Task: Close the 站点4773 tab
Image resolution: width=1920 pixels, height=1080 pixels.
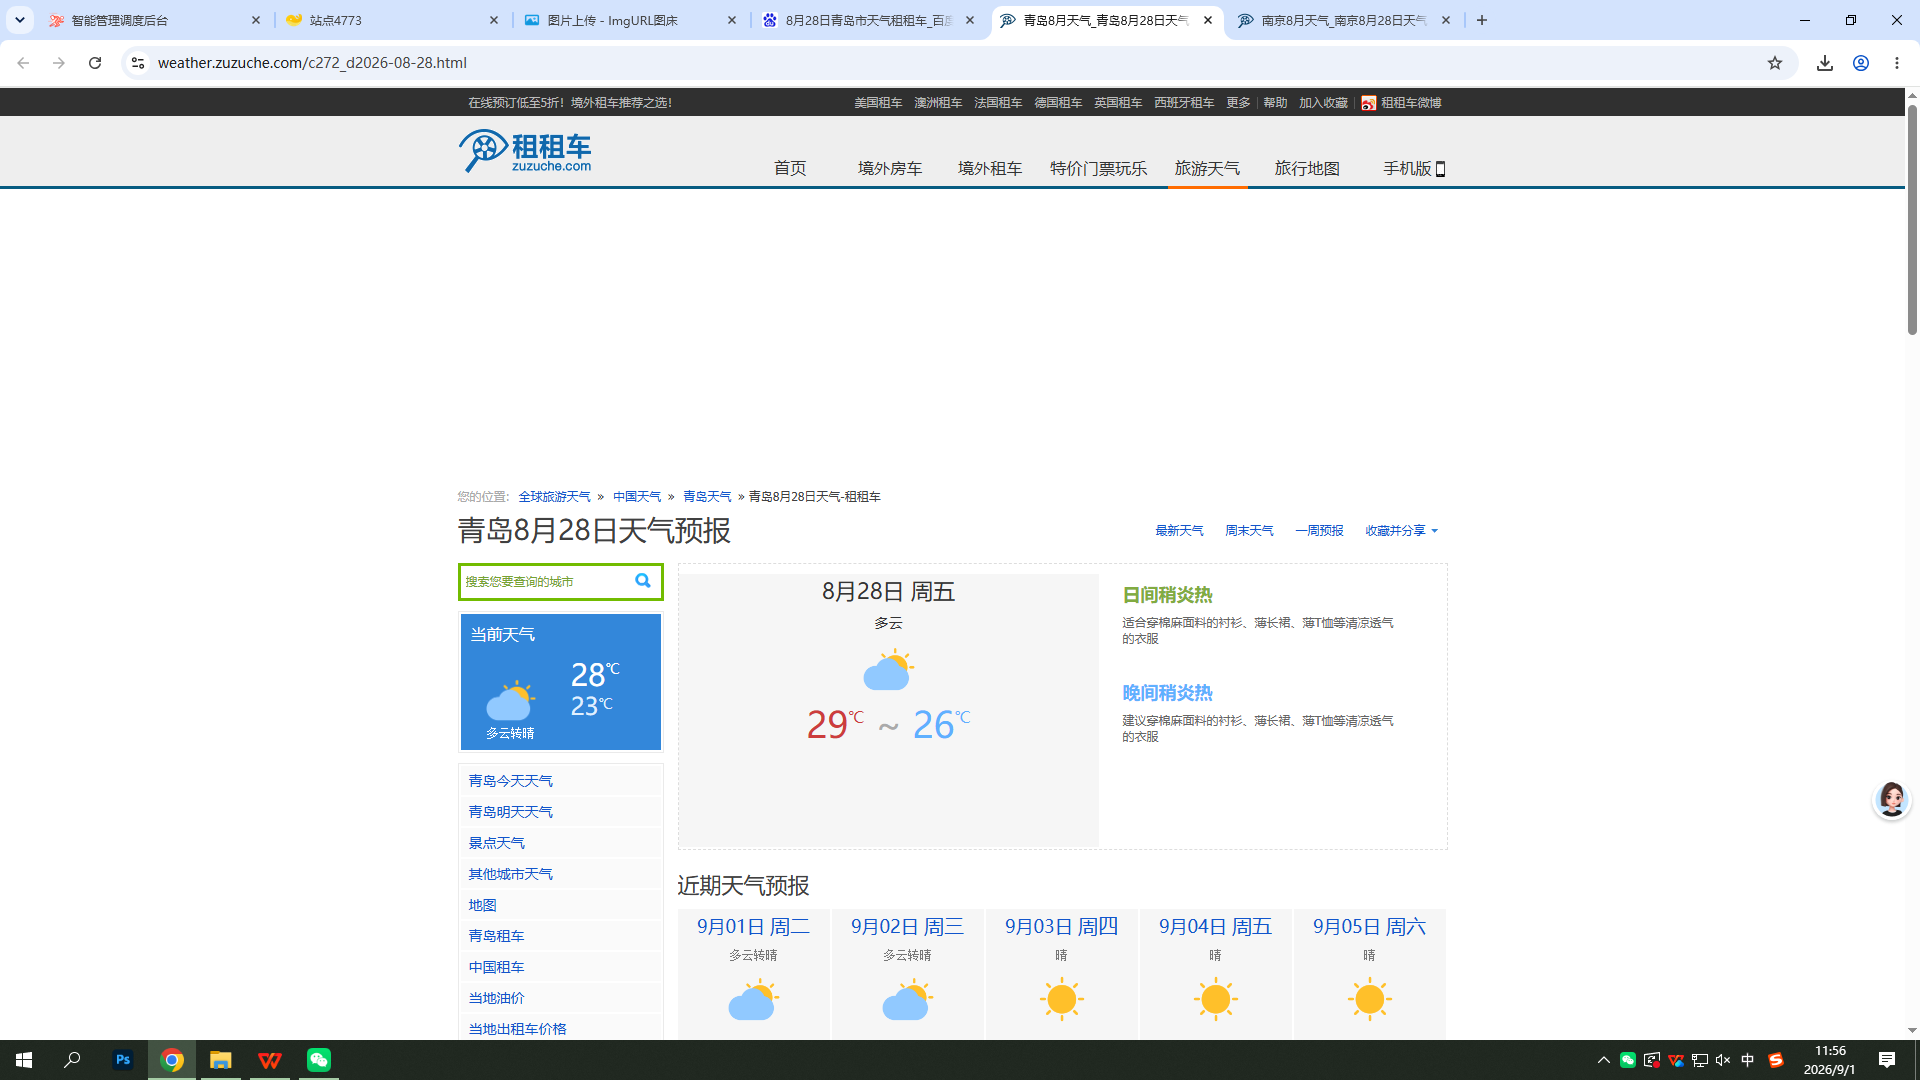Action: (494, 20)
